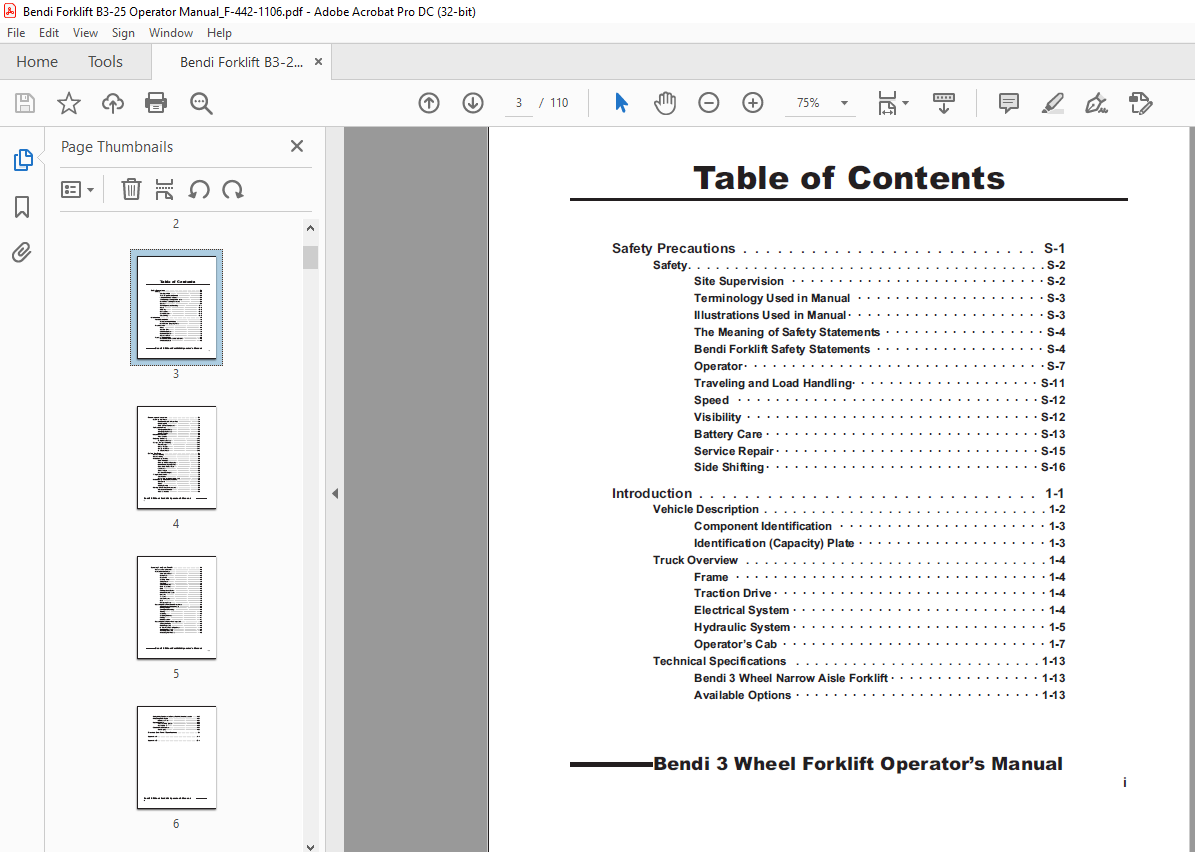Print pages icon in thumbnails toolbar
The width and height of the screenshot is (1195, 852).
tap(164, 189)
